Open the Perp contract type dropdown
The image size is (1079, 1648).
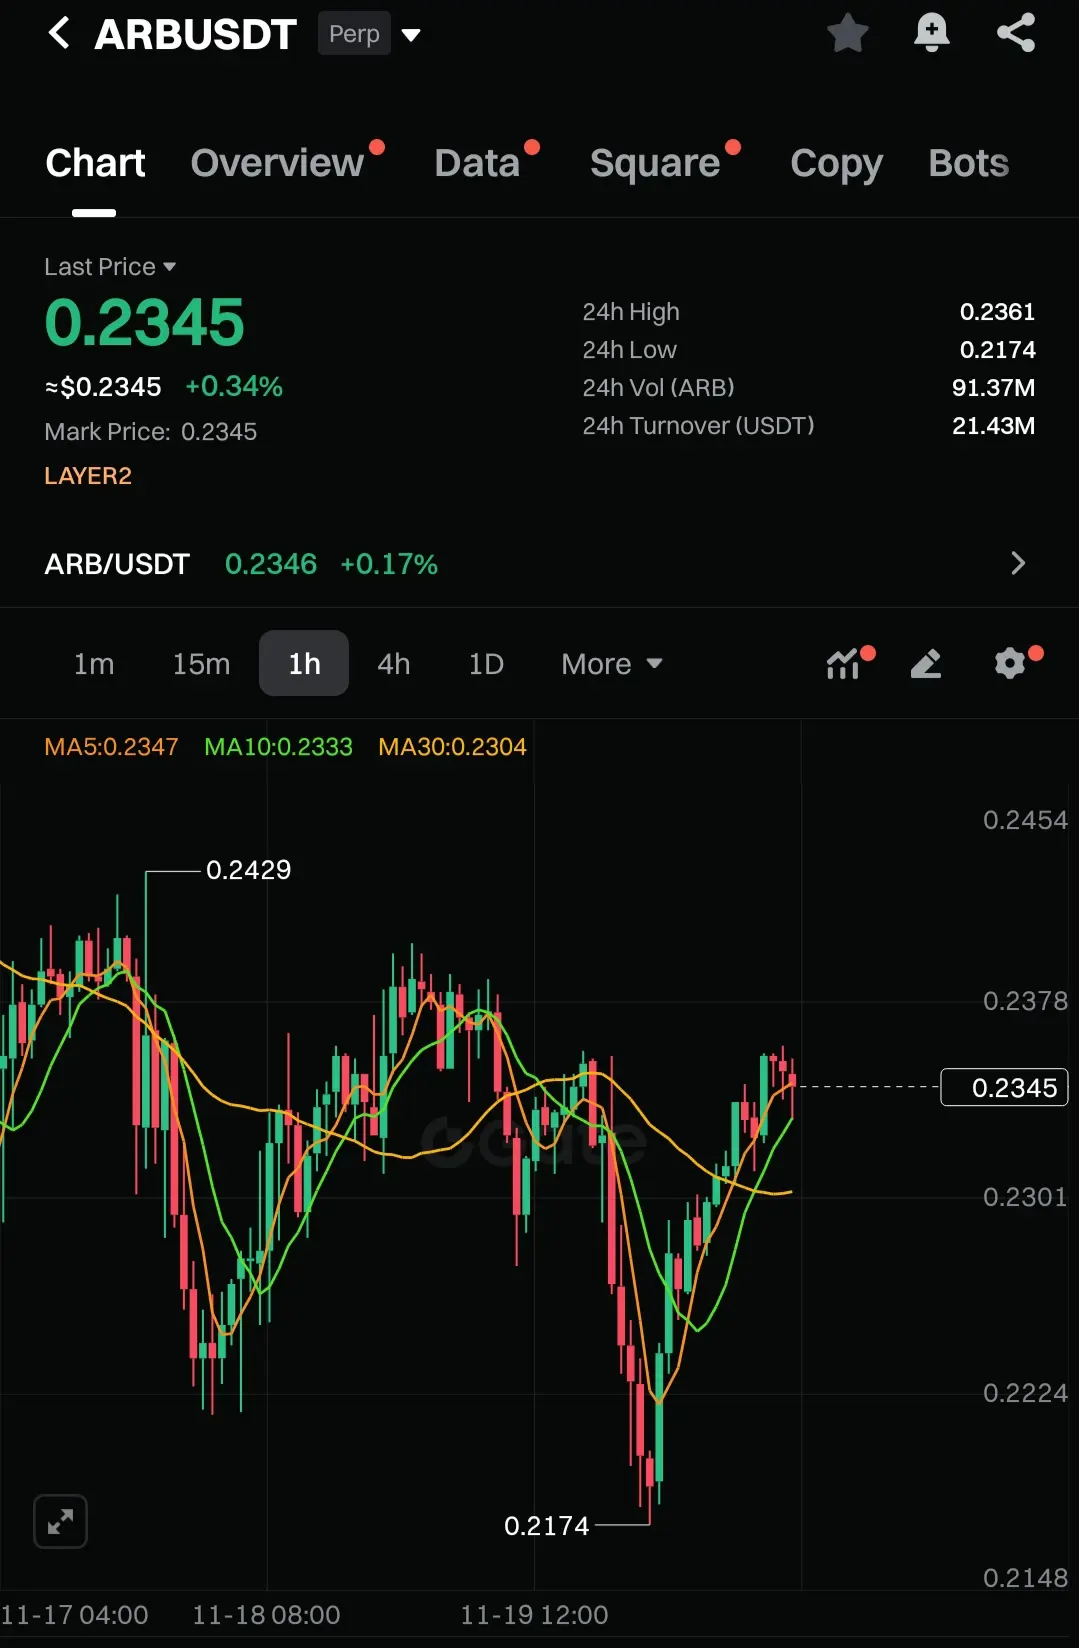click(370, 34)
